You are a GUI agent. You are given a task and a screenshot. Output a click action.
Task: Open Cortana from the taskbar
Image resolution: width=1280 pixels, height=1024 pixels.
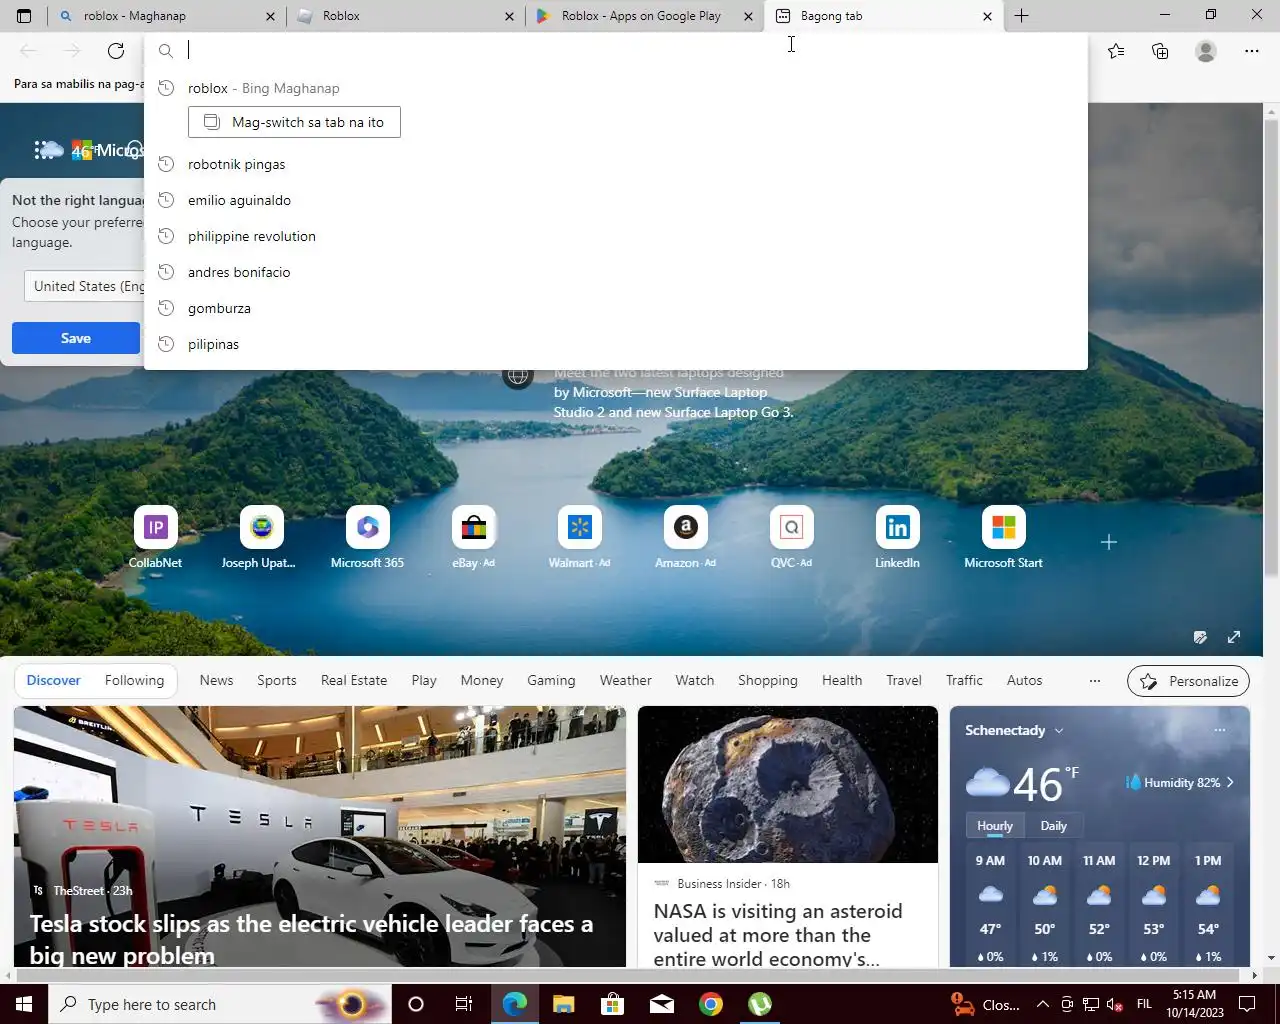click(x=416, y=1004)
